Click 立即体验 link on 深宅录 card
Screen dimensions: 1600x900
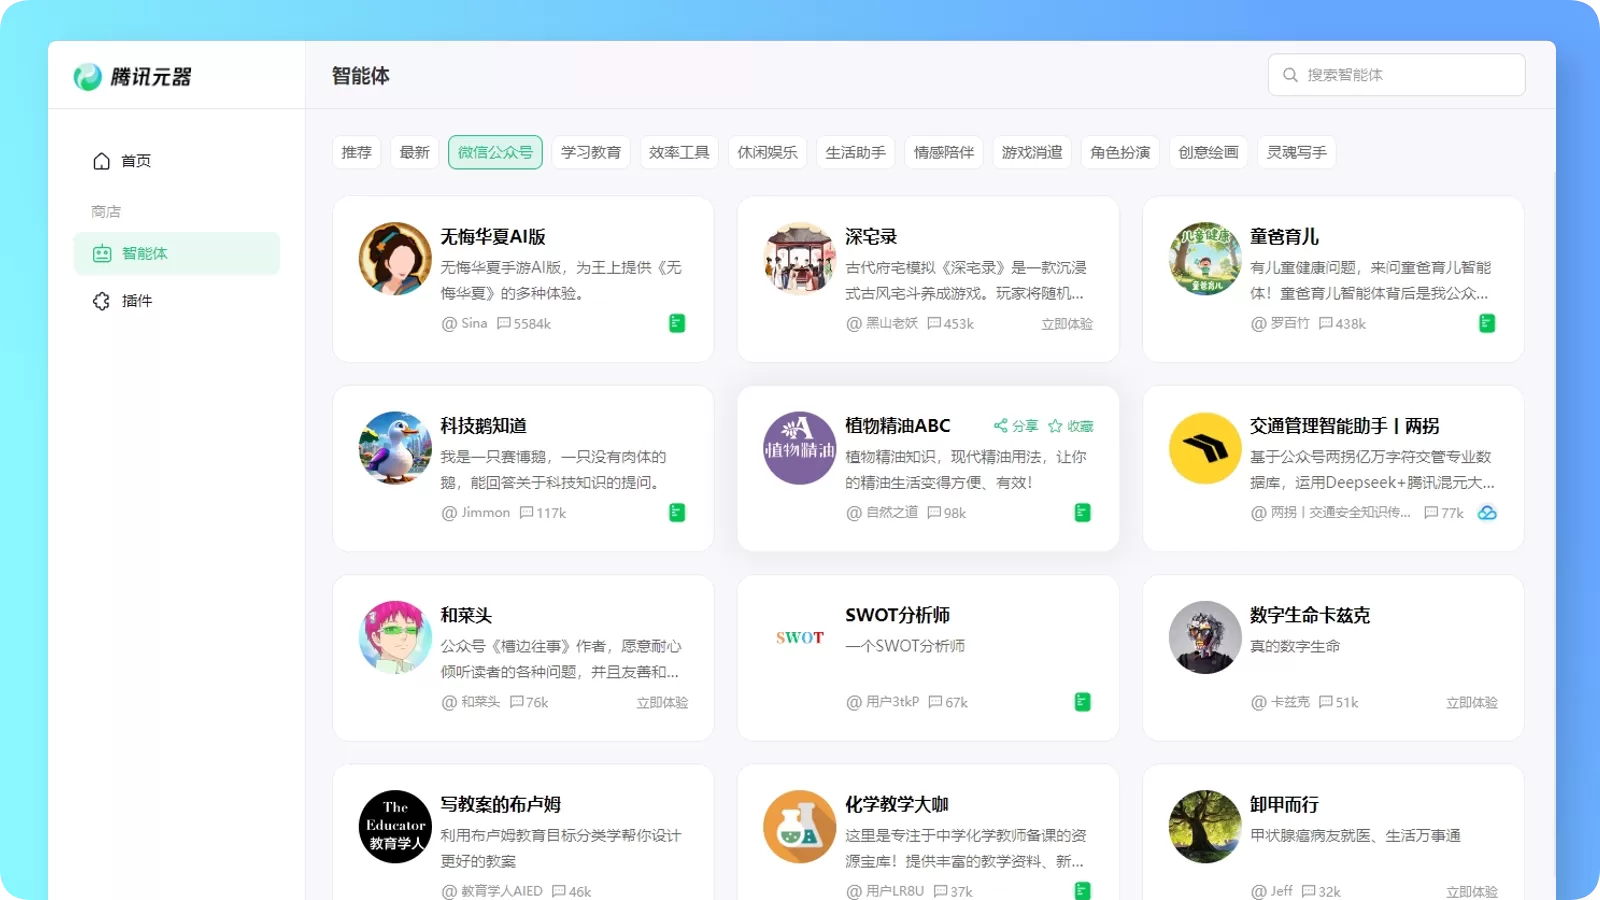(x=1067, y=324)
